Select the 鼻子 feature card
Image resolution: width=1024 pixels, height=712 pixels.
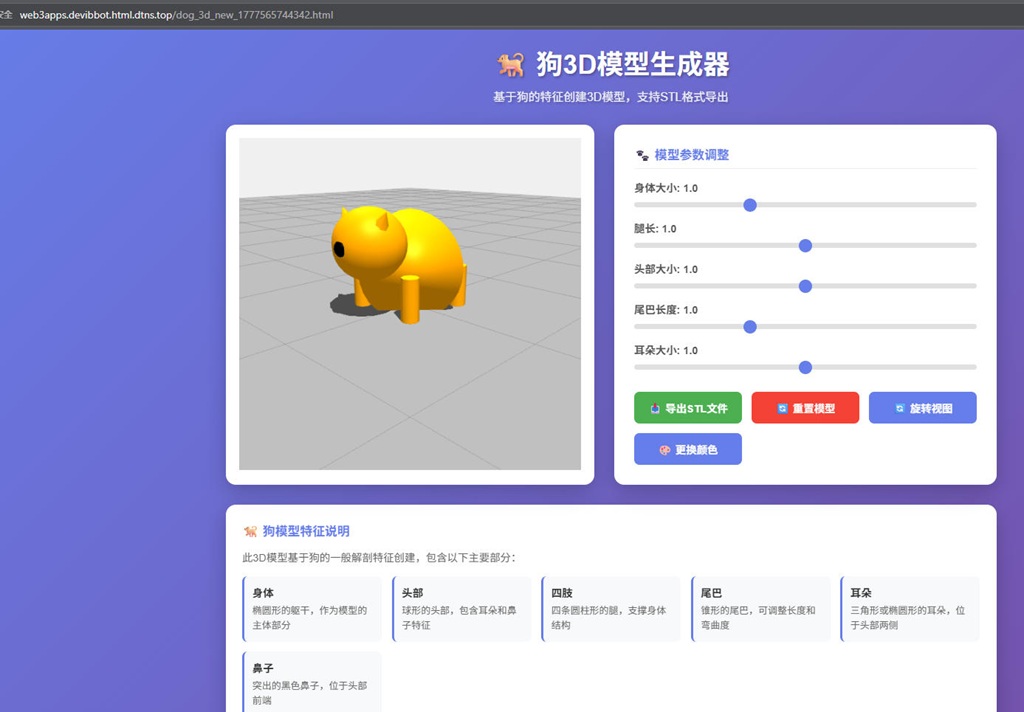pos(312,681)
